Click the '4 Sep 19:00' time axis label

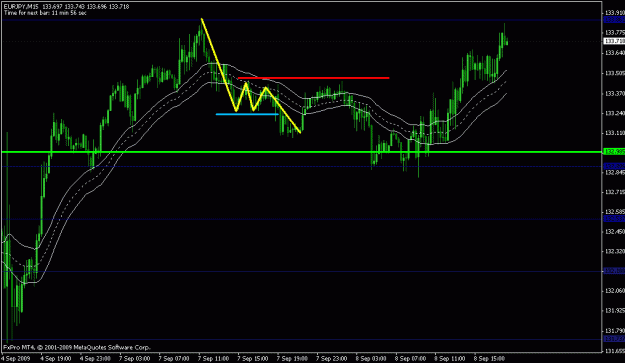[x=55, y=358]
